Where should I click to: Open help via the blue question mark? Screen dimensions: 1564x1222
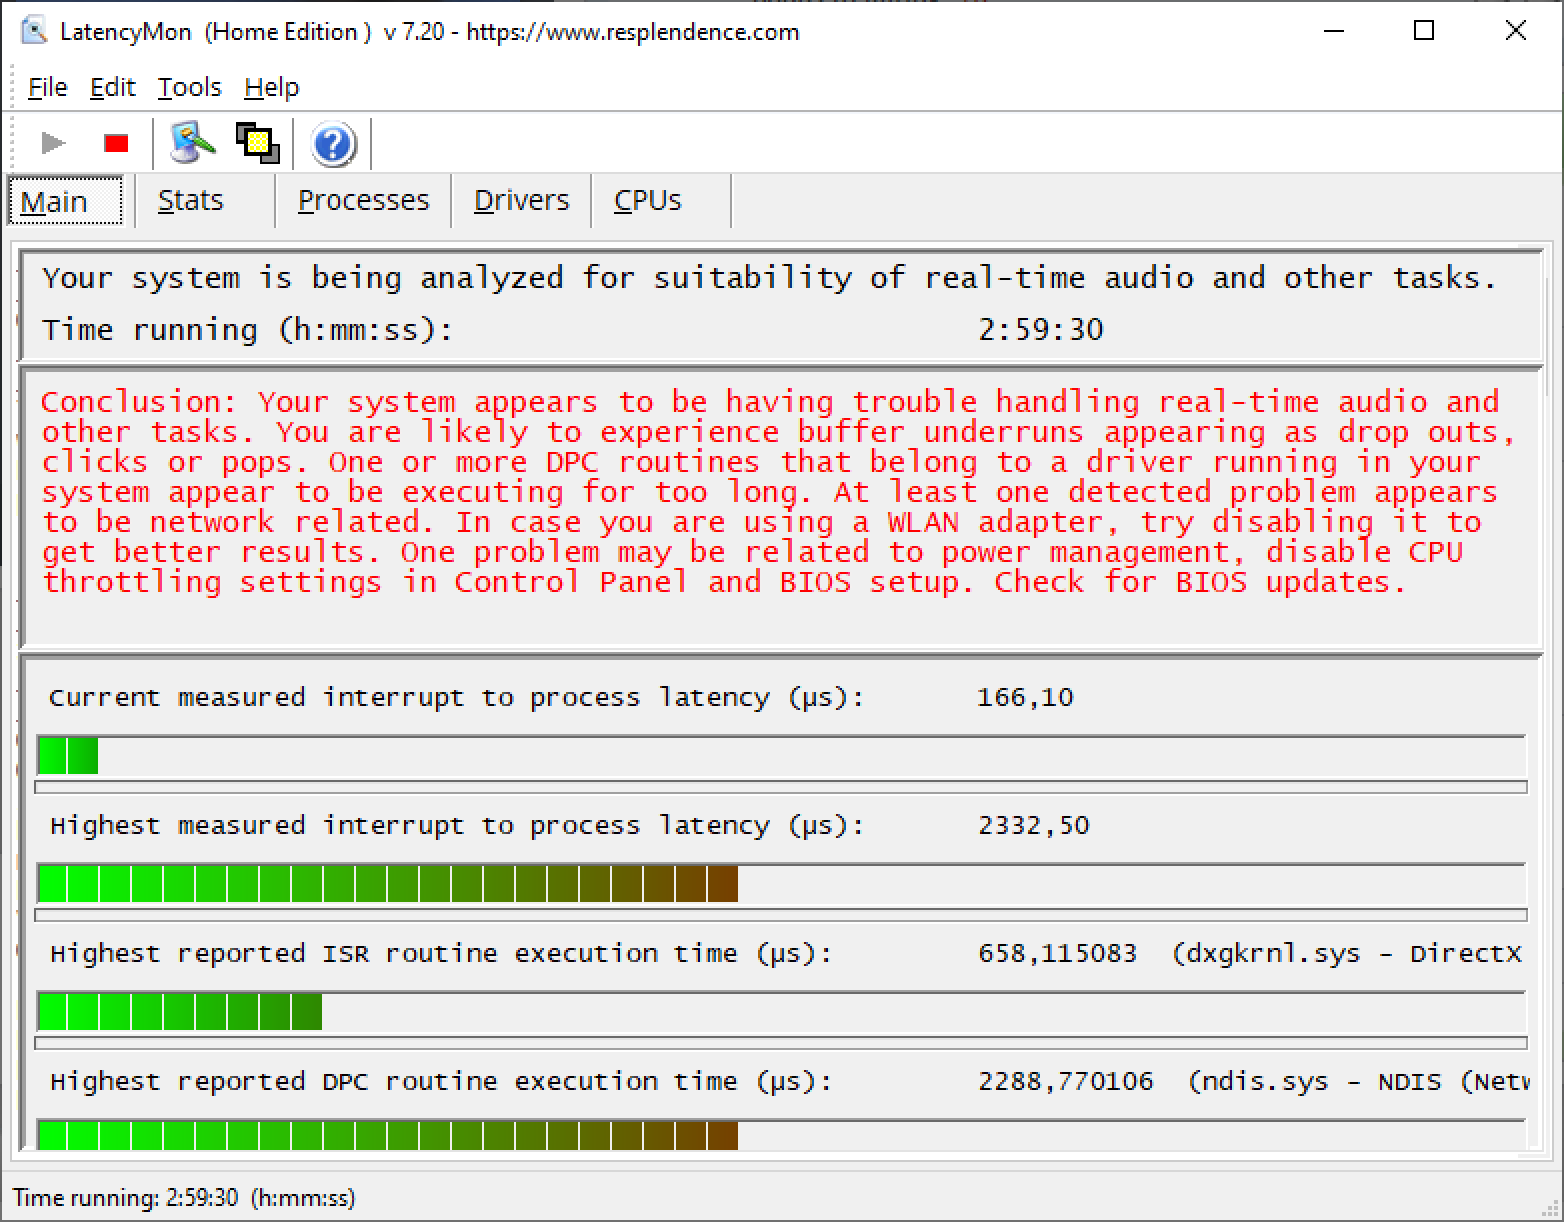pyautogui.click(x=333, y=145)
